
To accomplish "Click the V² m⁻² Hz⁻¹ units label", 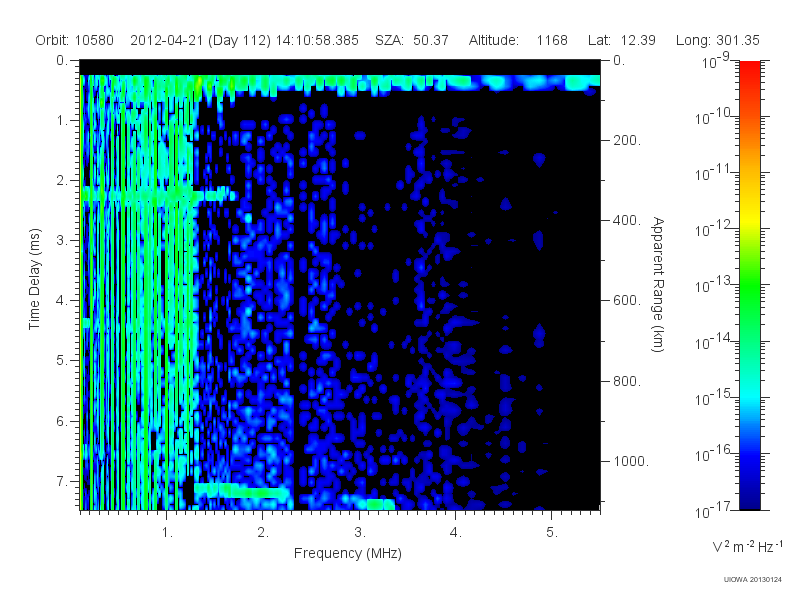I will 747,546.
